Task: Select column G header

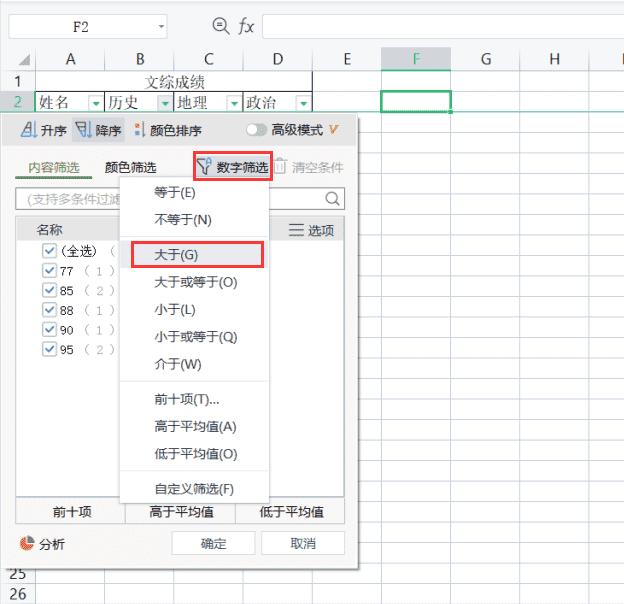Action: click(486, 59)
